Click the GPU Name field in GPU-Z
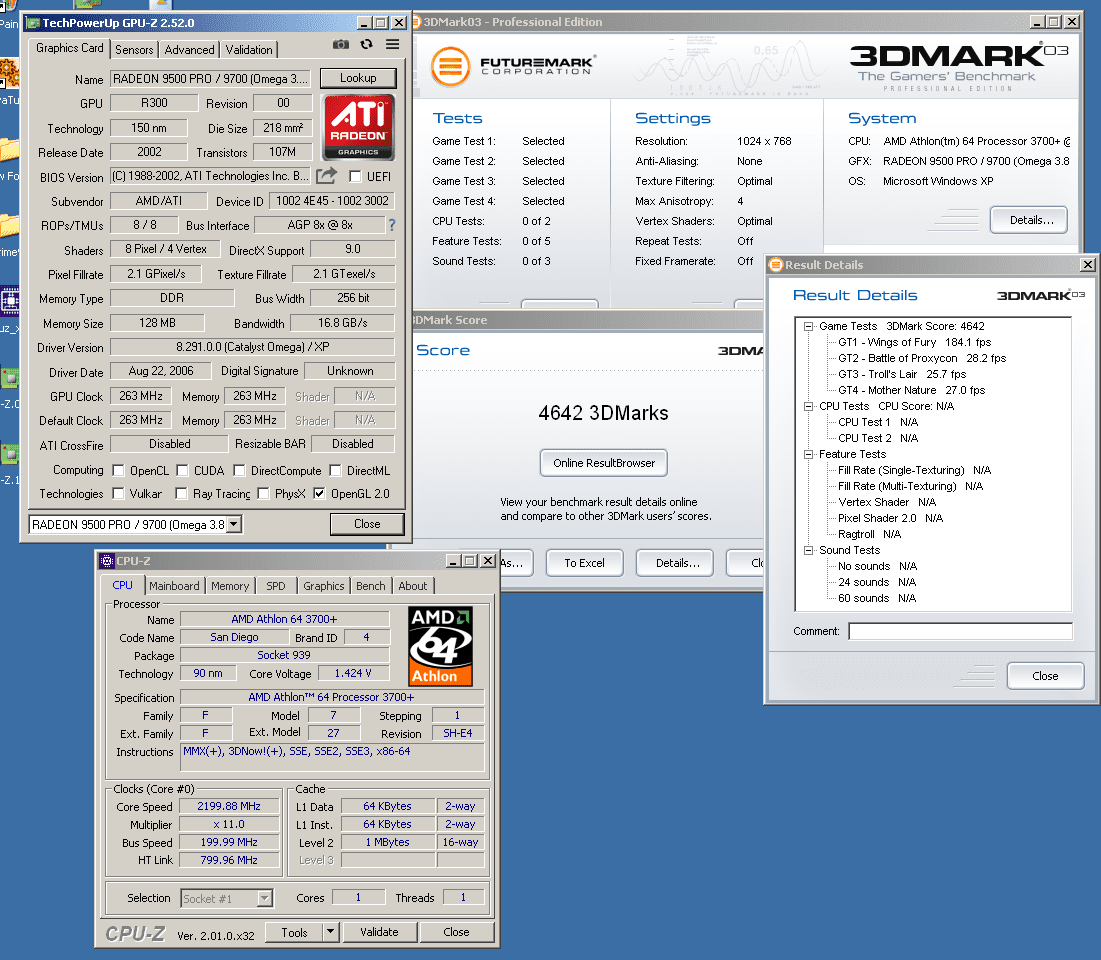The image size is (1101, 960). point(211,79)
